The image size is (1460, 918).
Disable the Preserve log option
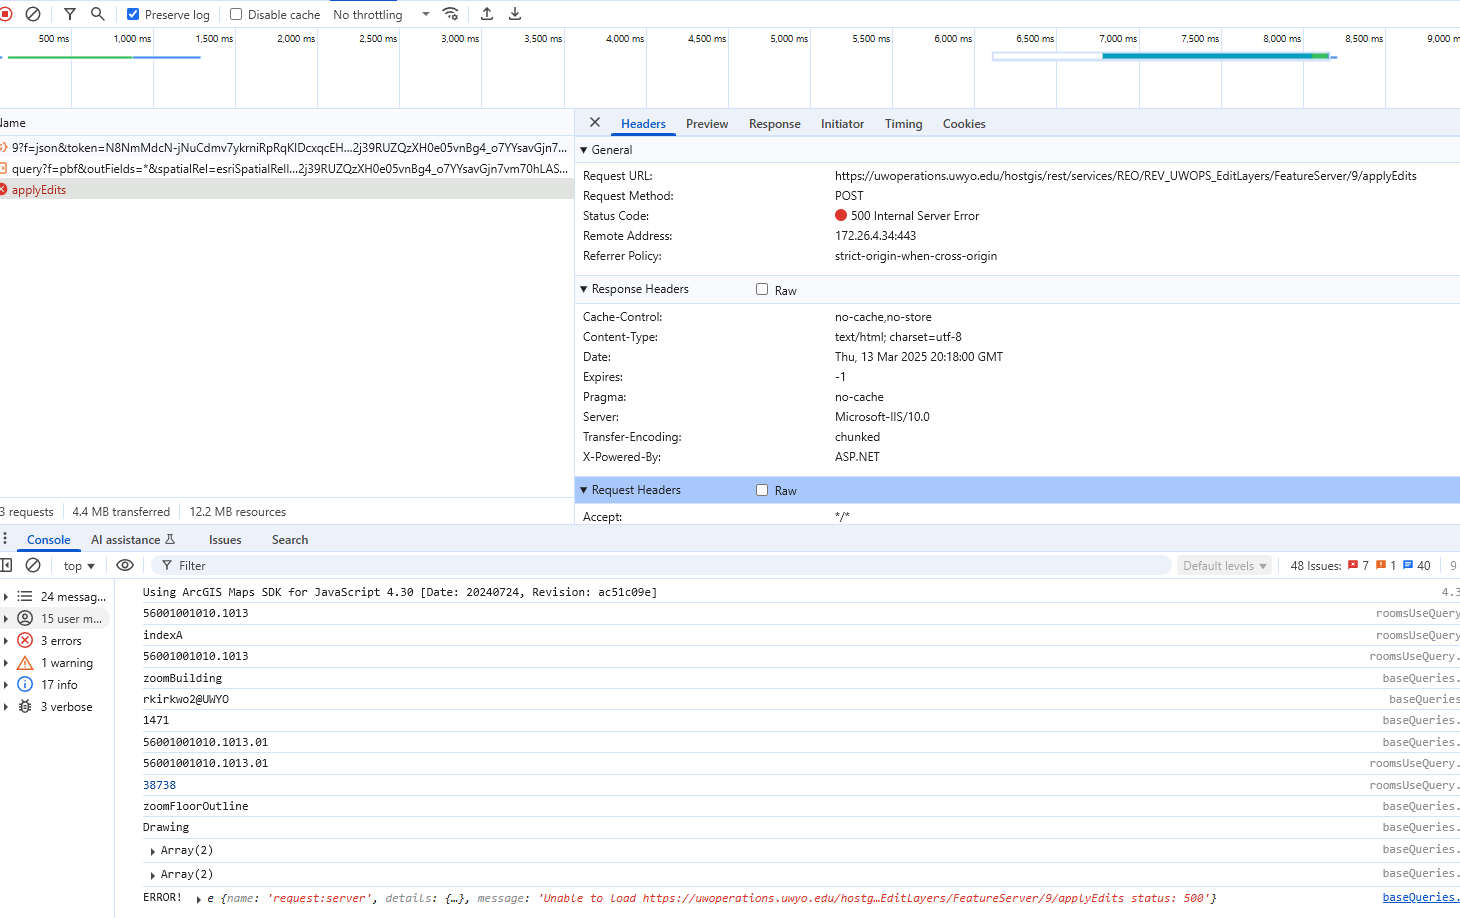[x=133, y=13]
